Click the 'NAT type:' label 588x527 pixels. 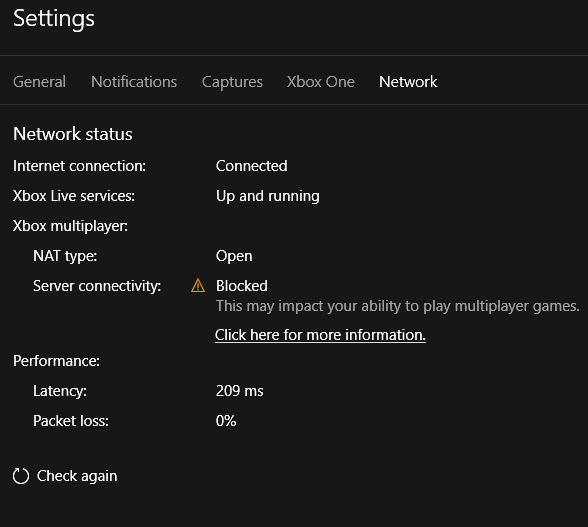pyautogui.click(x=65, y=256)
